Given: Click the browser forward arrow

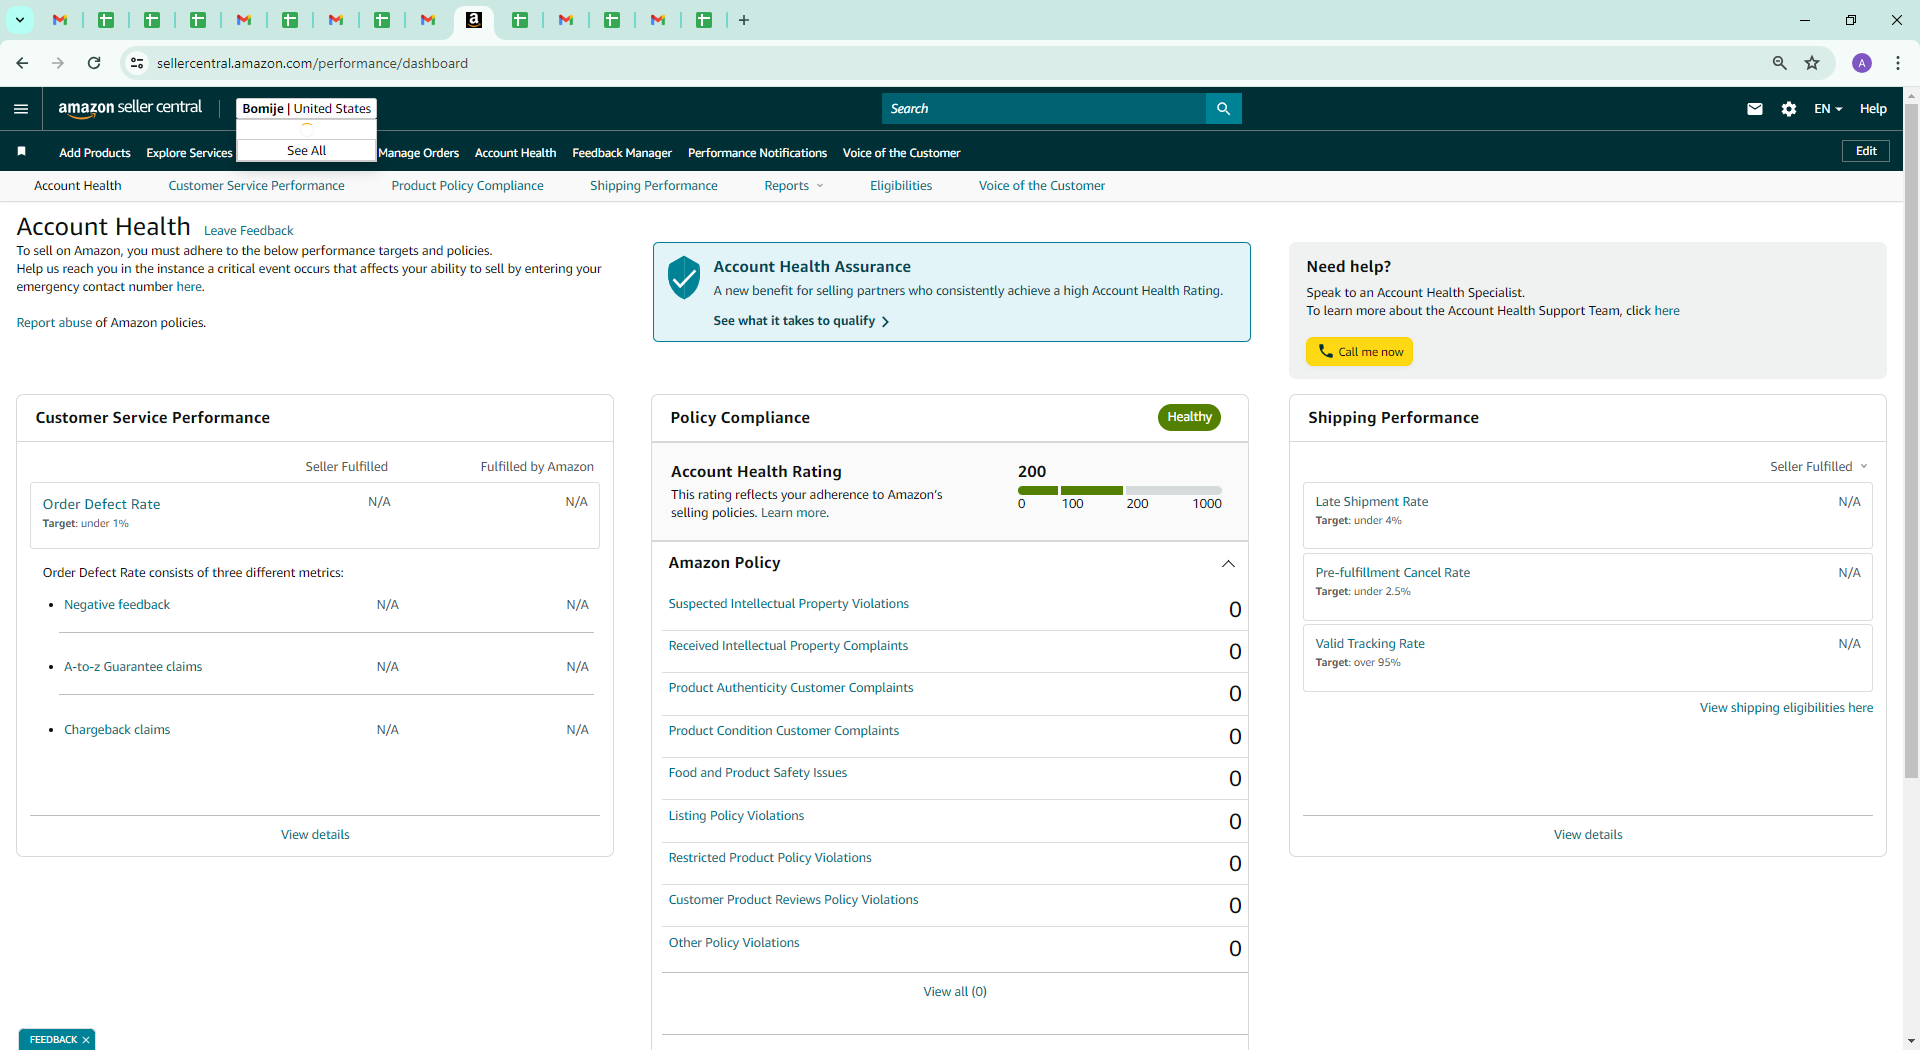Looking at the screenshot, I should 58,63.
